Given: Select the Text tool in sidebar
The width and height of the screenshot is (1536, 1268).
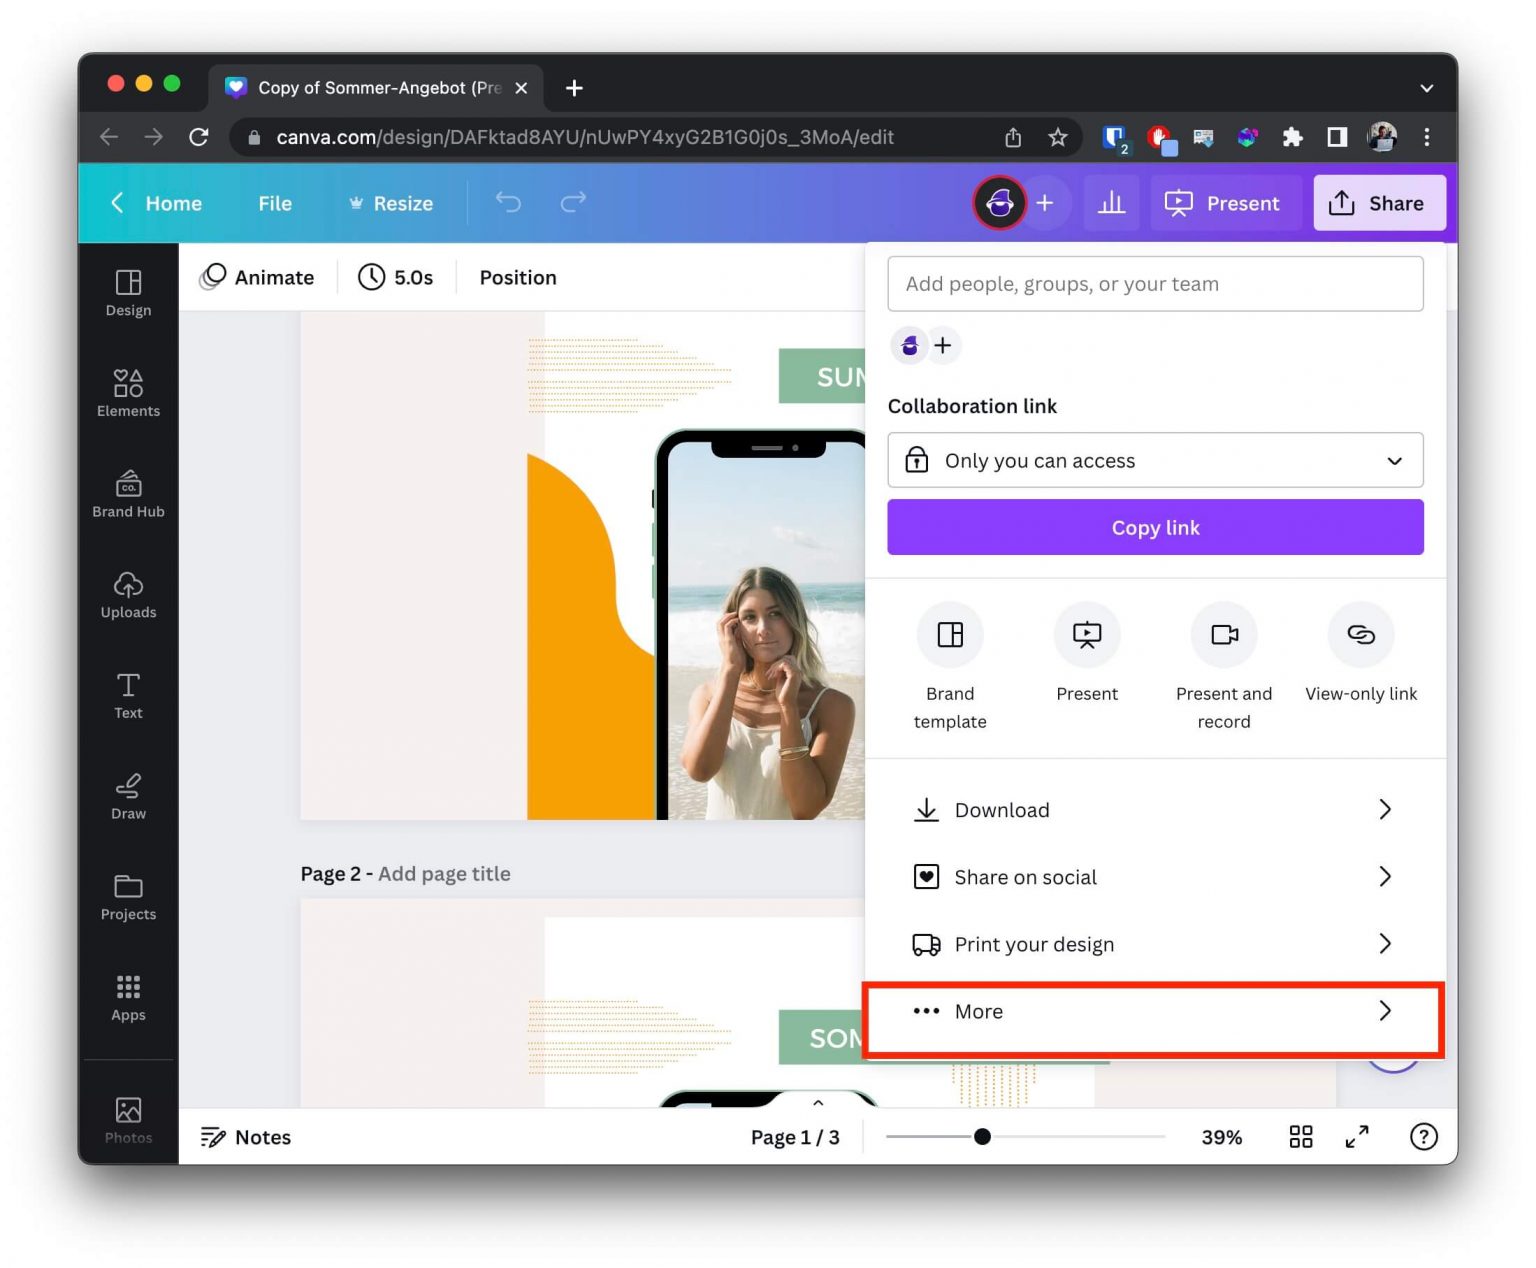Looking at the screenshot, I should tap(128, 696).
